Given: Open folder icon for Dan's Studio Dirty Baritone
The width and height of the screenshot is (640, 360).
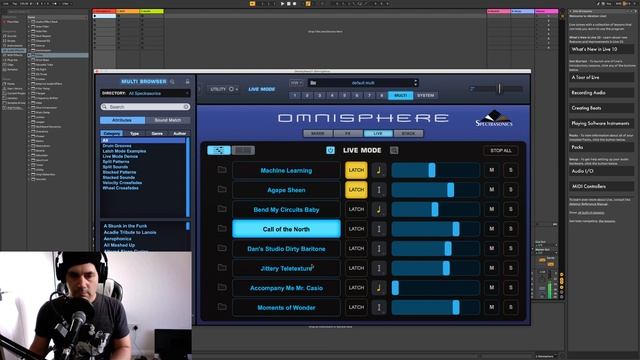Looking at the screenshot, I should click(222, 248).
